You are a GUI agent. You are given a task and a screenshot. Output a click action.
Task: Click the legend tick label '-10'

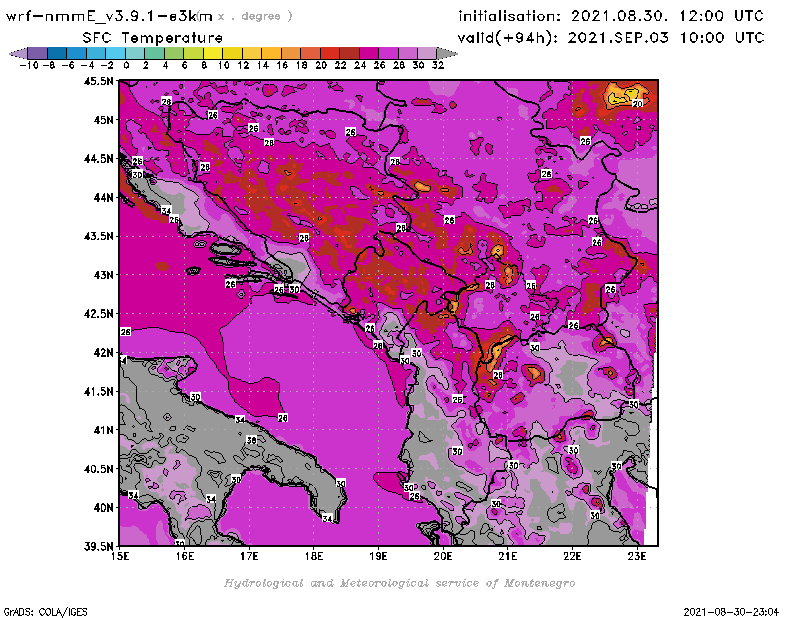point(28,65)
